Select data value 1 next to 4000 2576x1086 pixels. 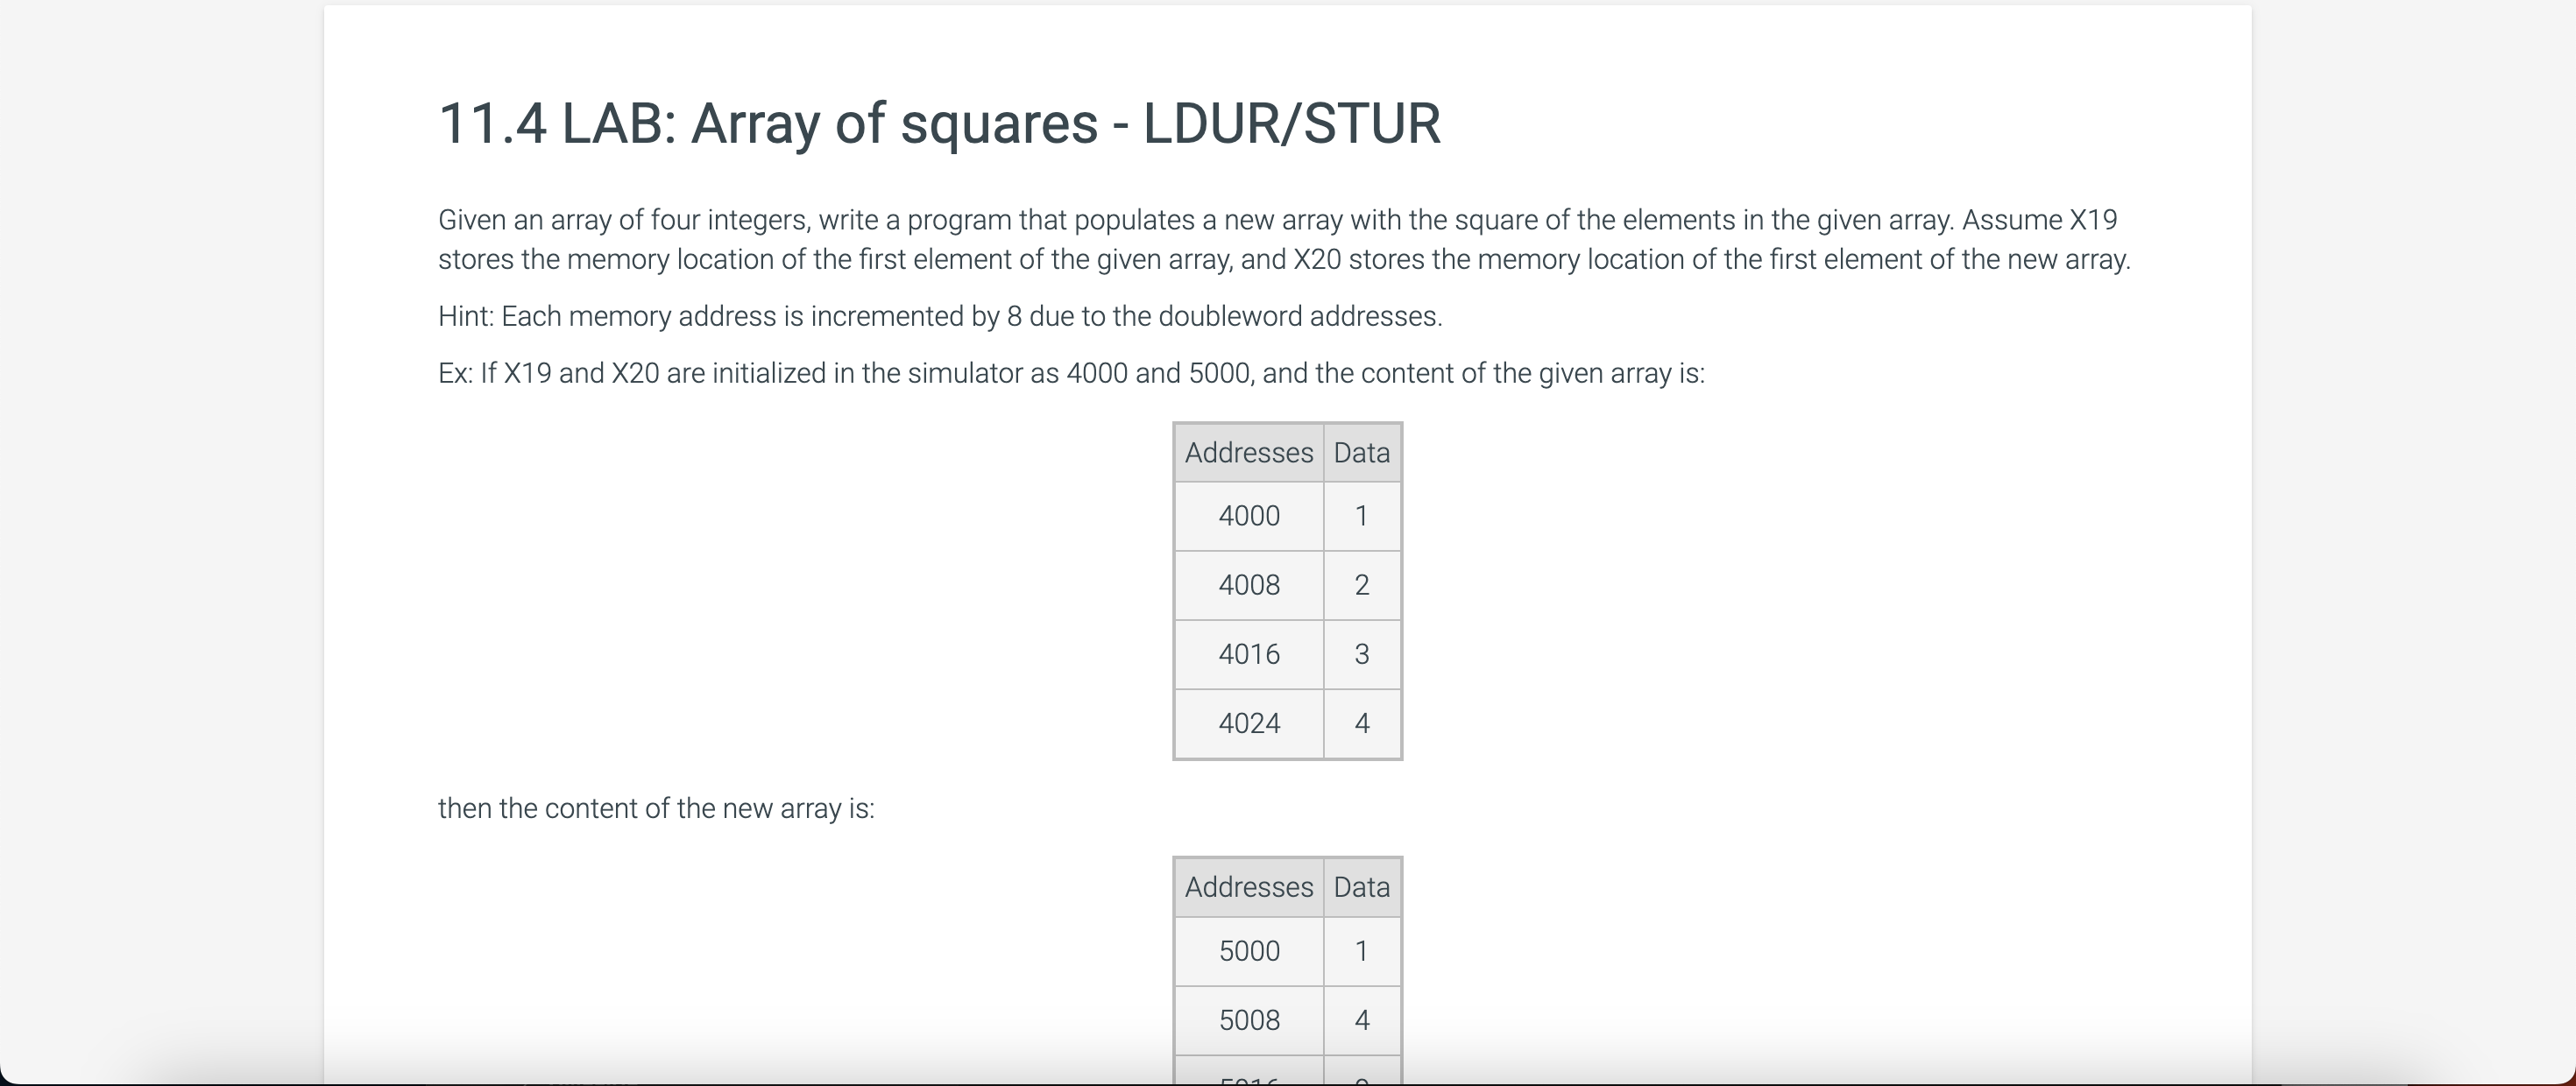click(x=1361, y=516)
